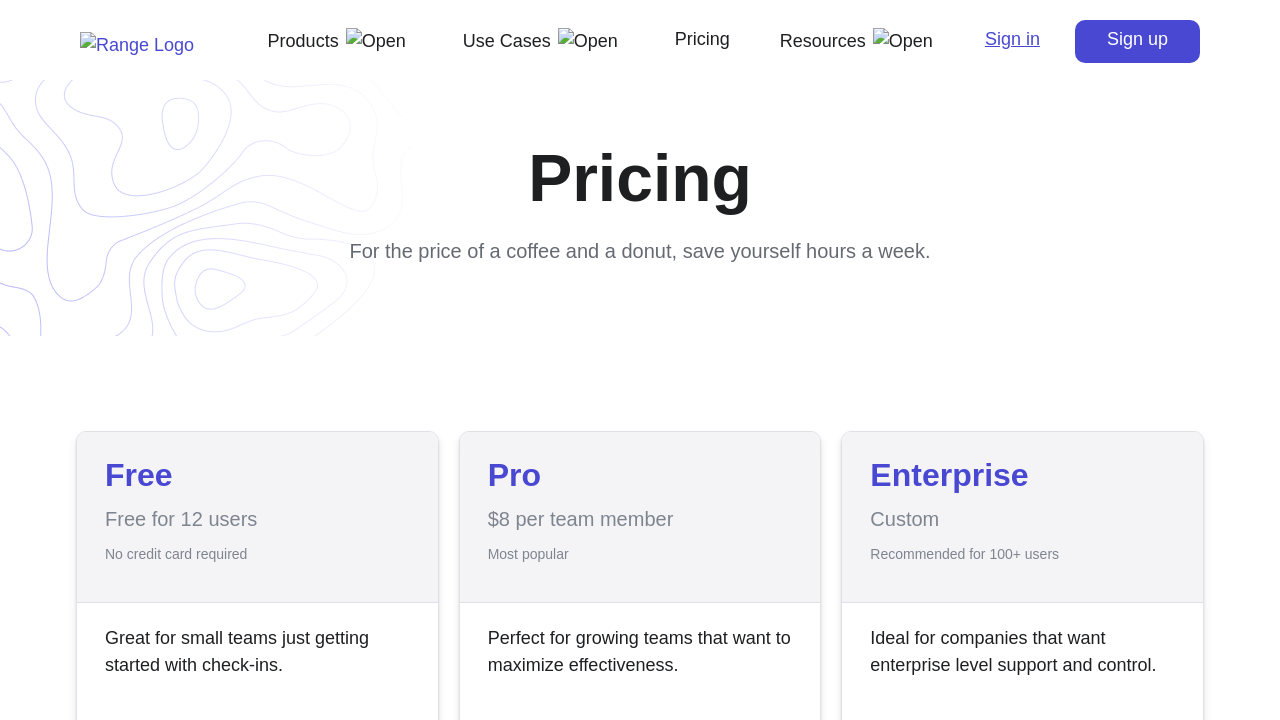Image resolution: width=1280 pixels, height=720 pixels.
Task: Open the Use Cases menu
Action: click(x=507, y=41)
